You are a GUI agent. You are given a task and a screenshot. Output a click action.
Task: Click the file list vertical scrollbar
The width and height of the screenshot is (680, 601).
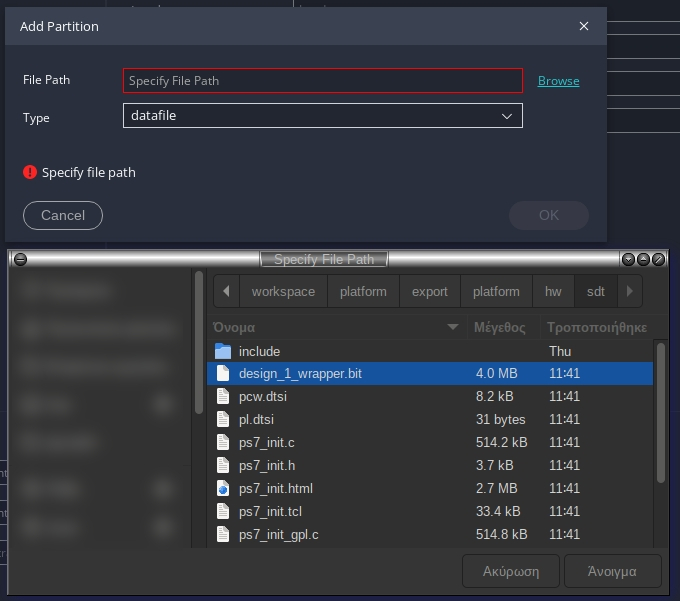click(x=660, y=413)
